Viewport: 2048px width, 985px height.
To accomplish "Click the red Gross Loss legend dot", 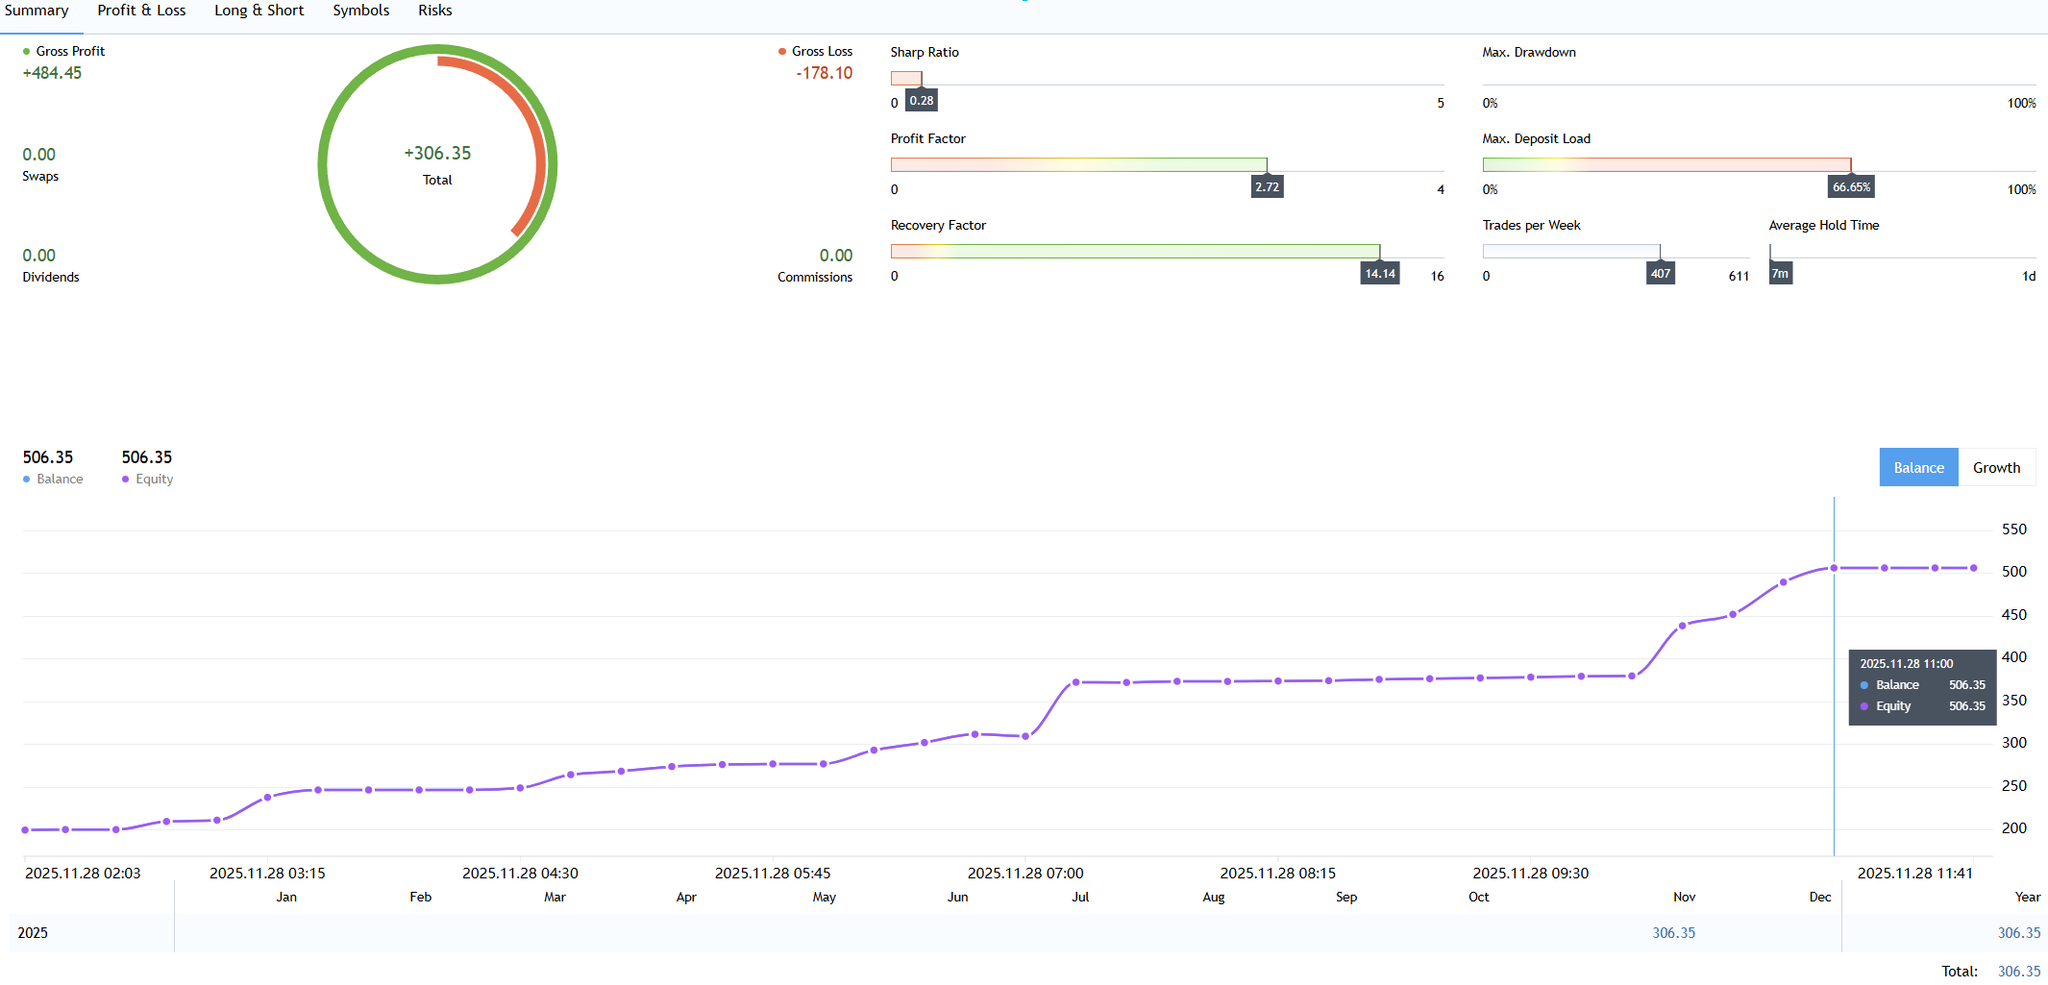I will tap(782, 52).
